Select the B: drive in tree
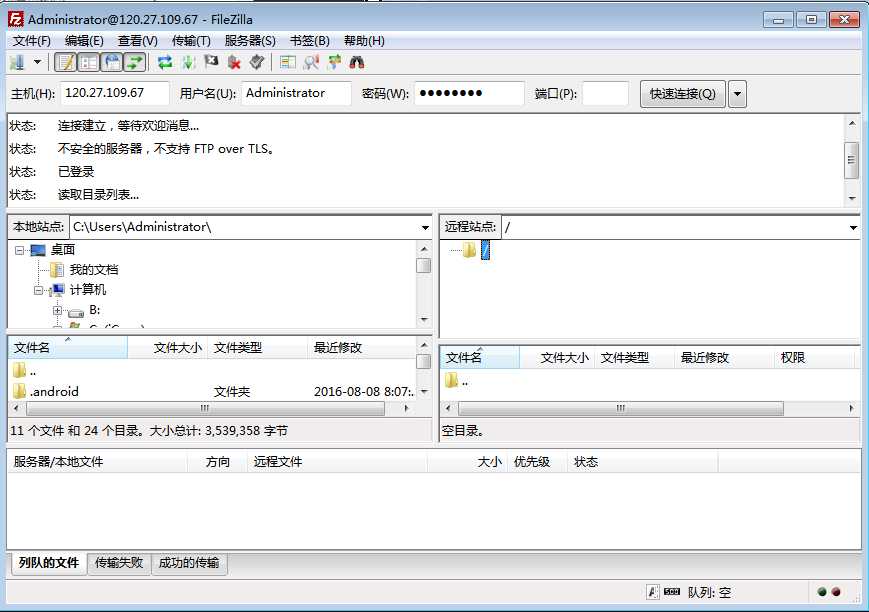This screenshot has height=612, width=869. click(x=94, y=310)
